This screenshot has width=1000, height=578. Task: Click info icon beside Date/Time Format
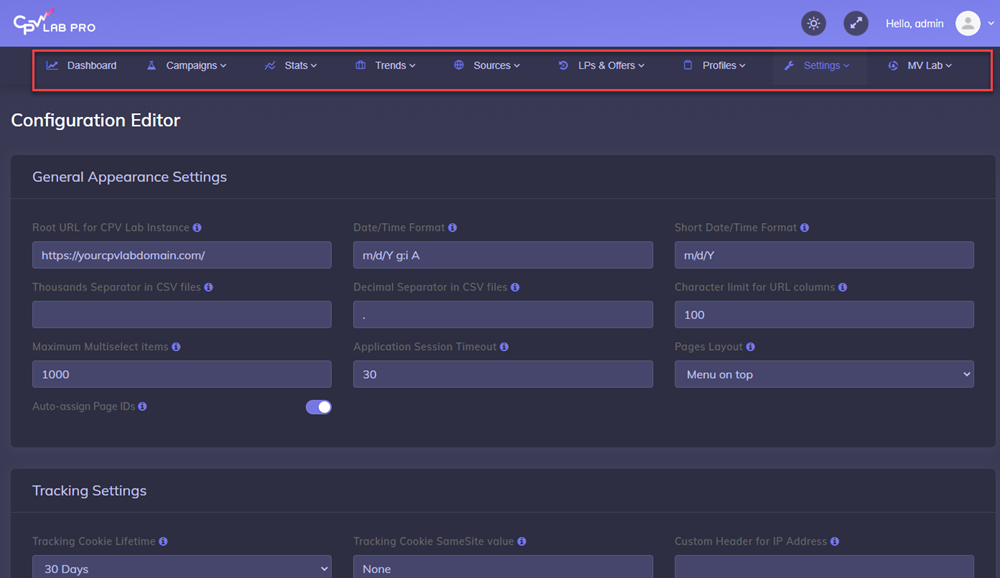(451, 227)
